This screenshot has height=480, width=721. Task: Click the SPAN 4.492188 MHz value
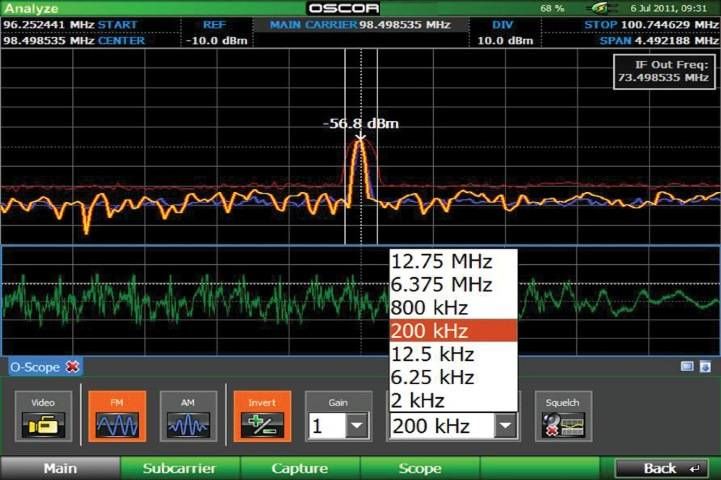pyautogui.click(x=659, y=40)
